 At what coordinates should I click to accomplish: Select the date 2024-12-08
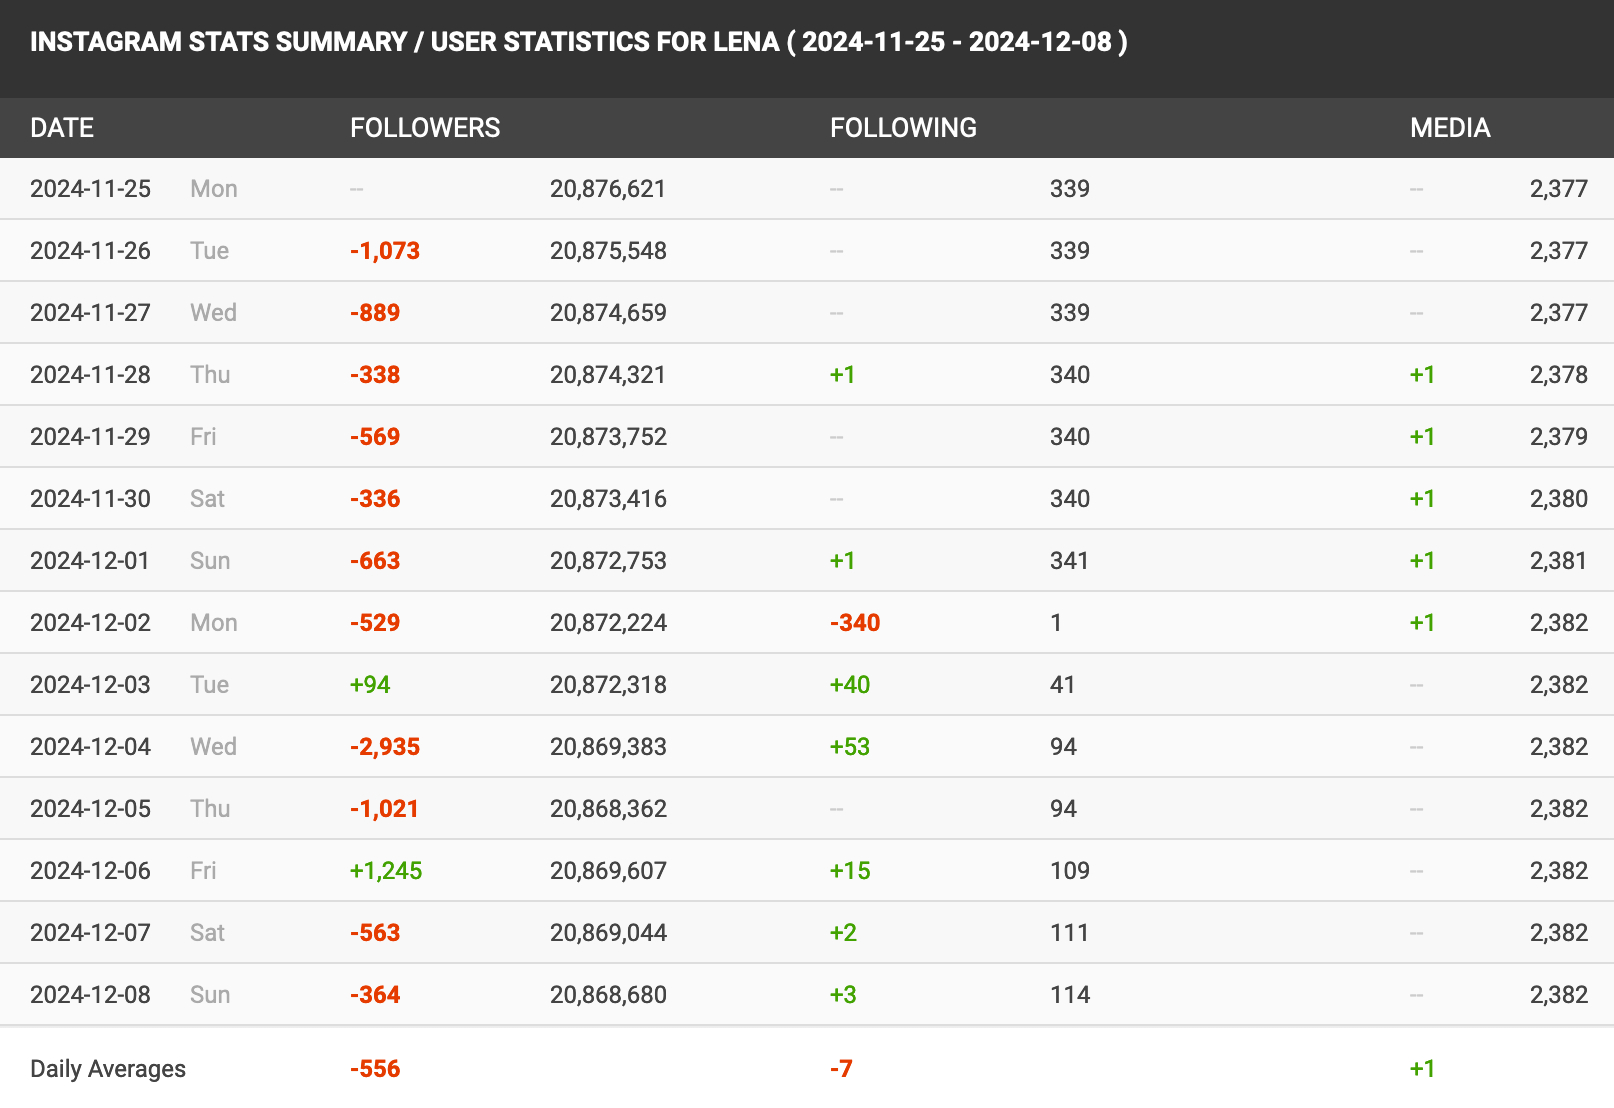(90, 995)
